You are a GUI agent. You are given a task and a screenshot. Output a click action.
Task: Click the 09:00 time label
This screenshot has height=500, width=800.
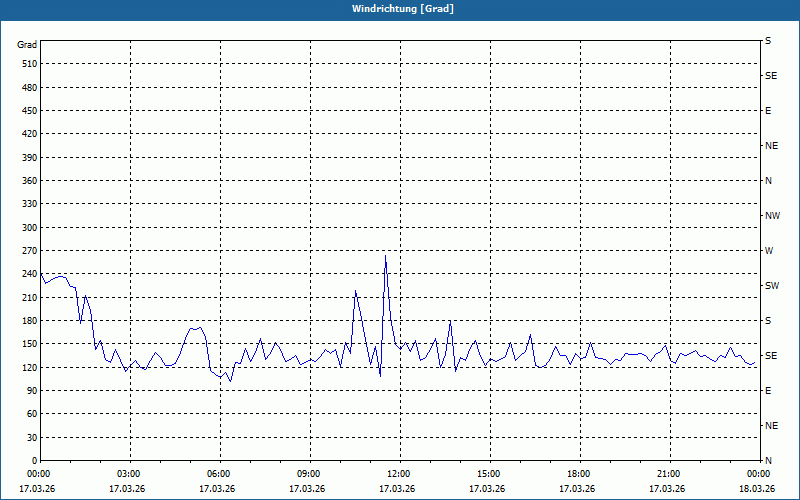point(309,474)
